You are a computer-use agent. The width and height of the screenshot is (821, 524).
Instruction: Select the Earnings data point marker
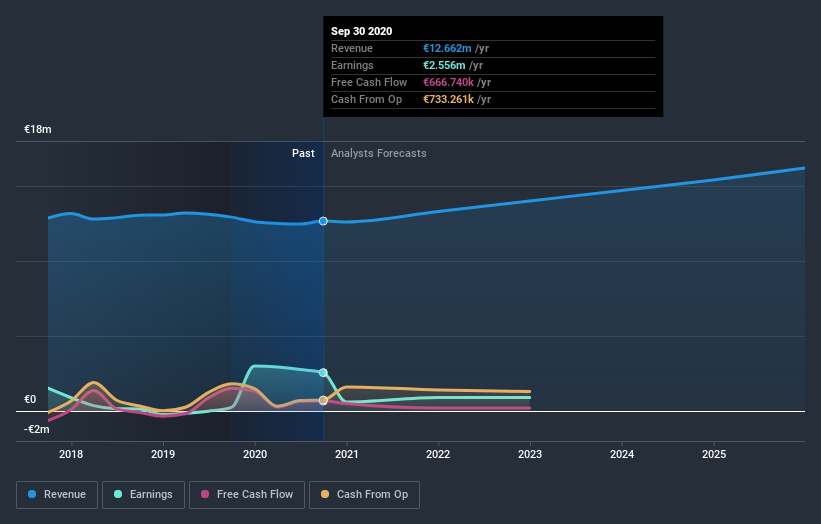point(323,373)
